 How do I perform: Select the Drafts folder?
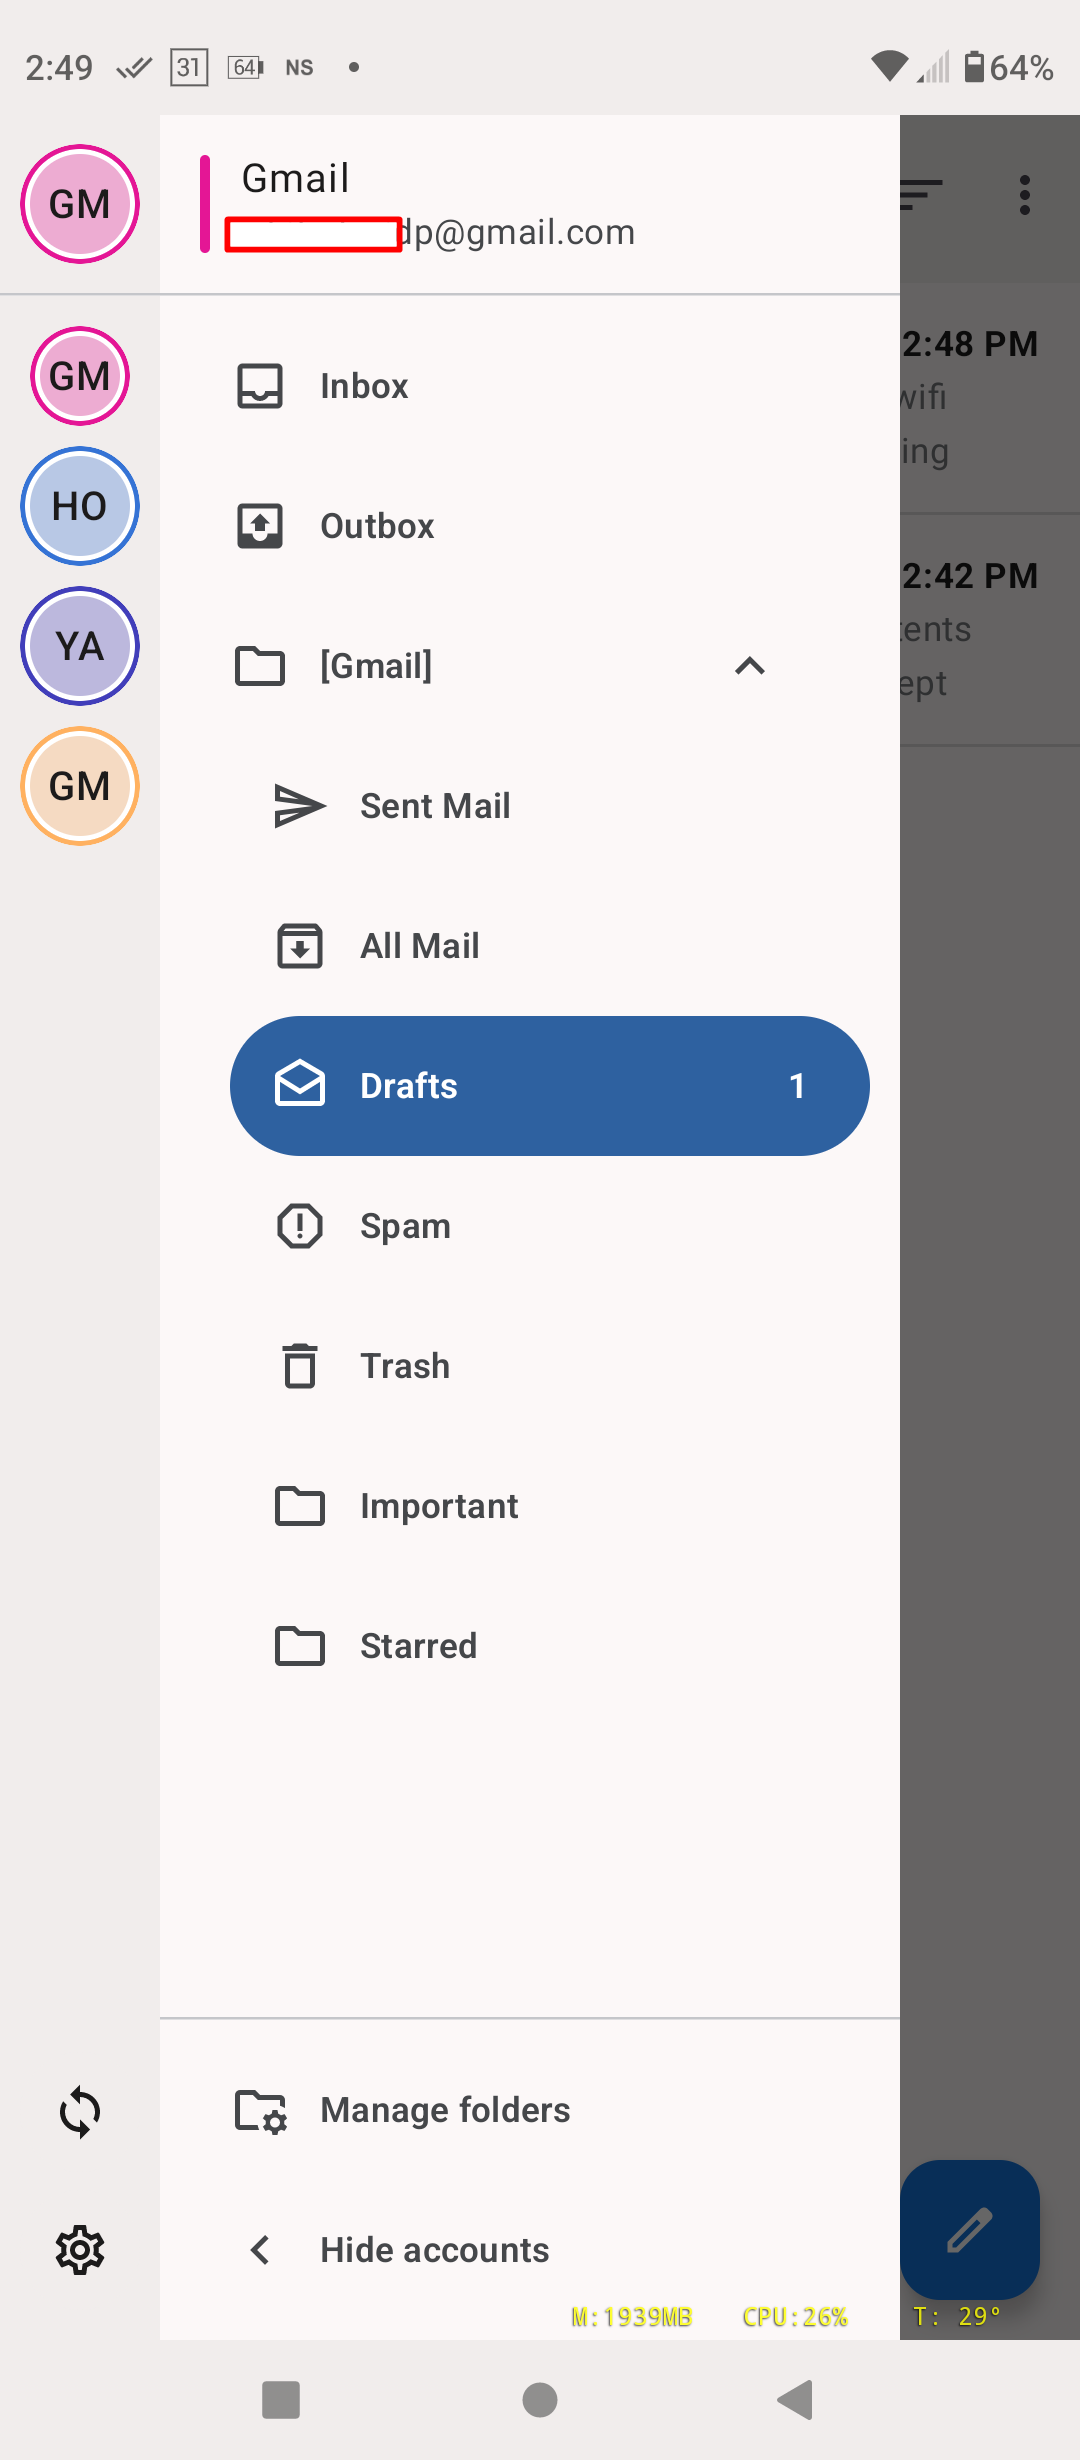(x=549, y=1086)
